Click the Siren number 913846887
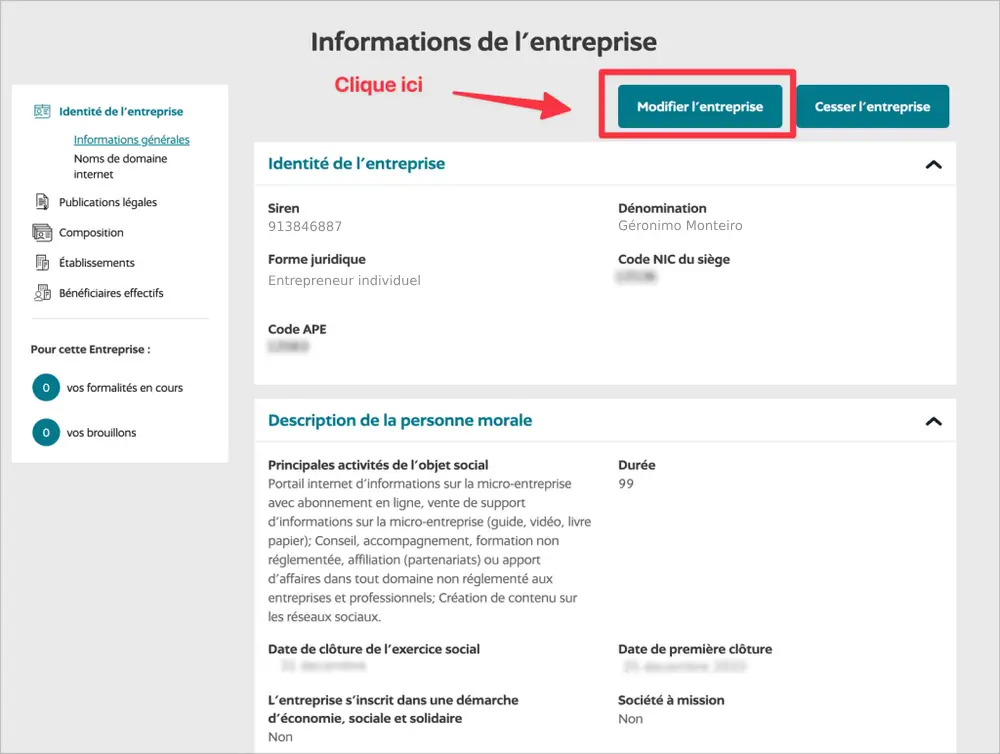 (x=305, y=226)
